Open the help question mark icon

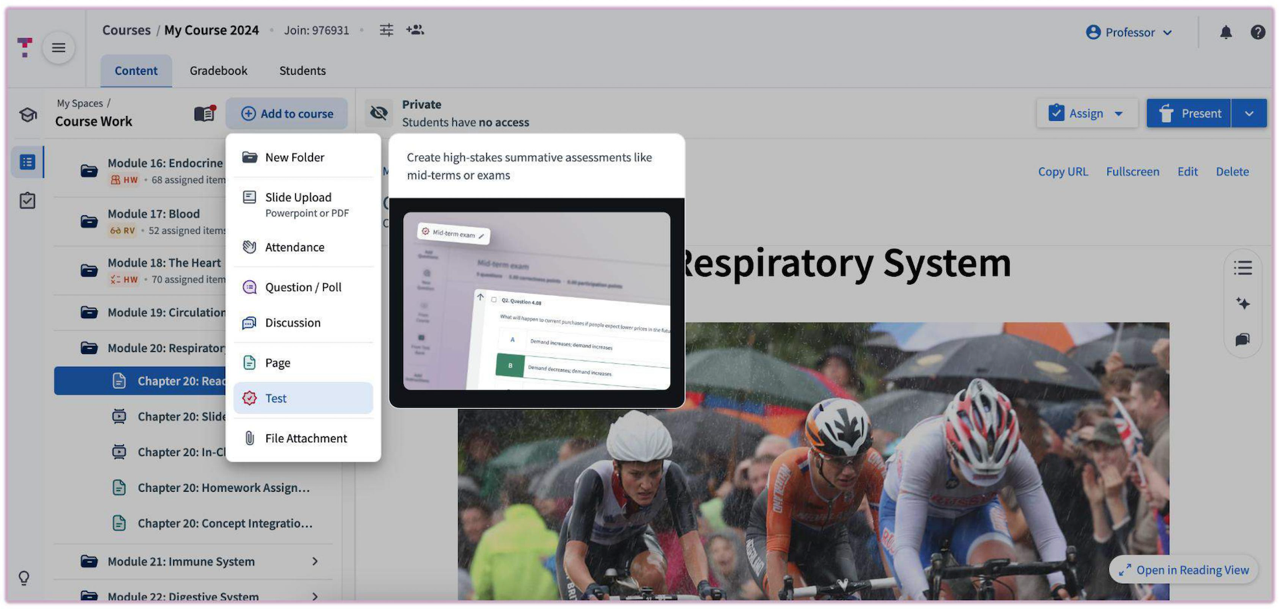click(1257, 33)
